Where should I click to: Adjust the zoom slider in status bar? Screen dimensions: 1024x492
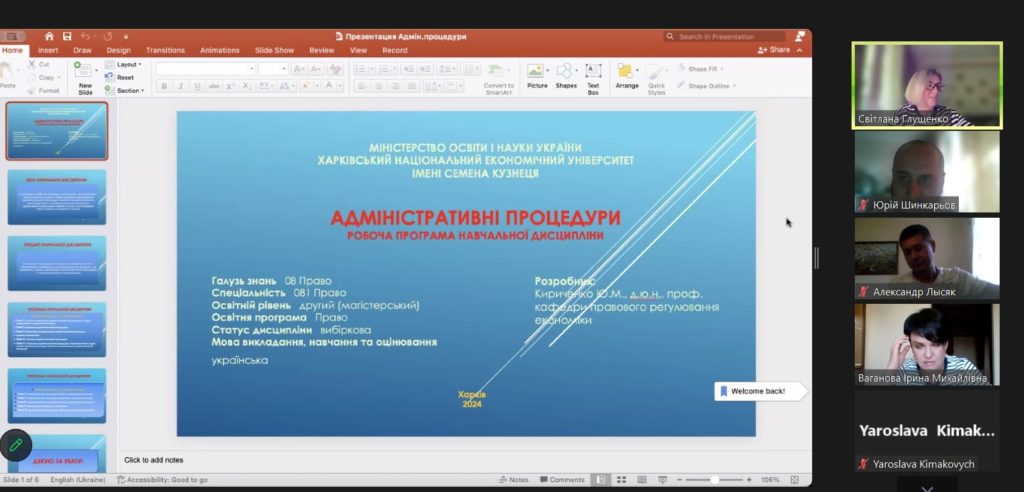click(x=715, y=480)
